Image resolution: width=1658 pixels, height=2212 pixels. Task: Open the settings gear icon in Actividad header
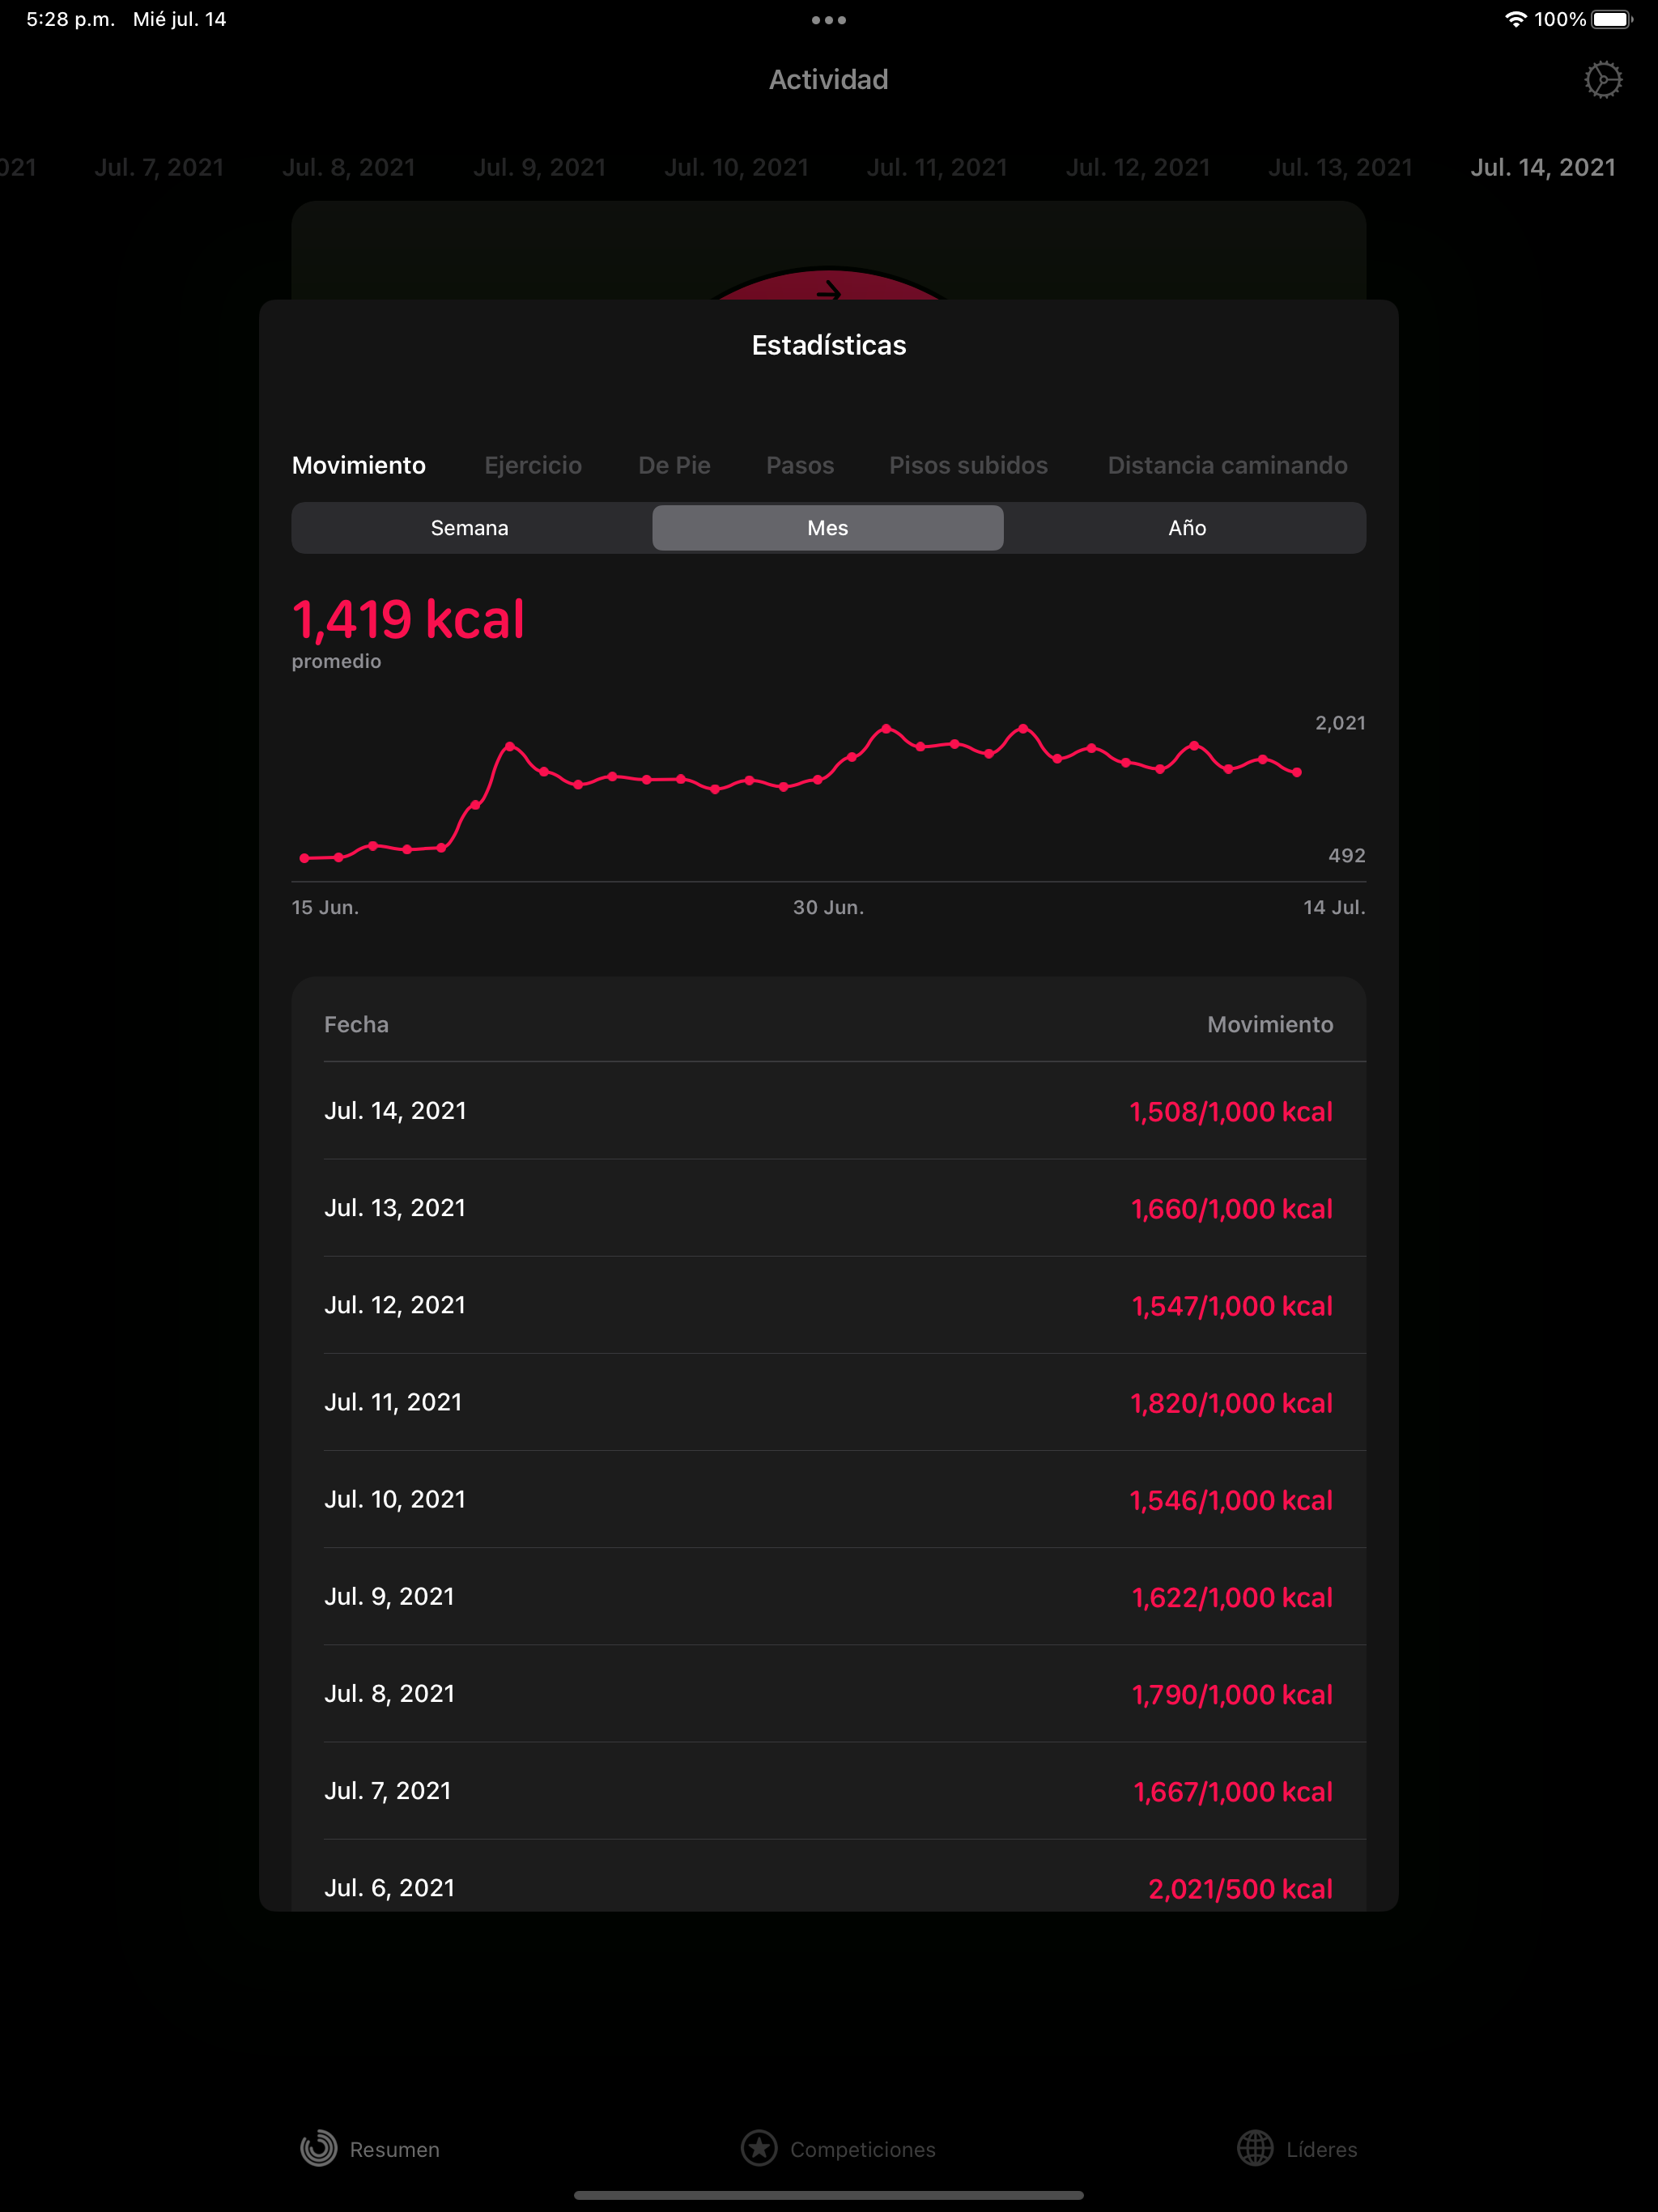click(1603, 80)
